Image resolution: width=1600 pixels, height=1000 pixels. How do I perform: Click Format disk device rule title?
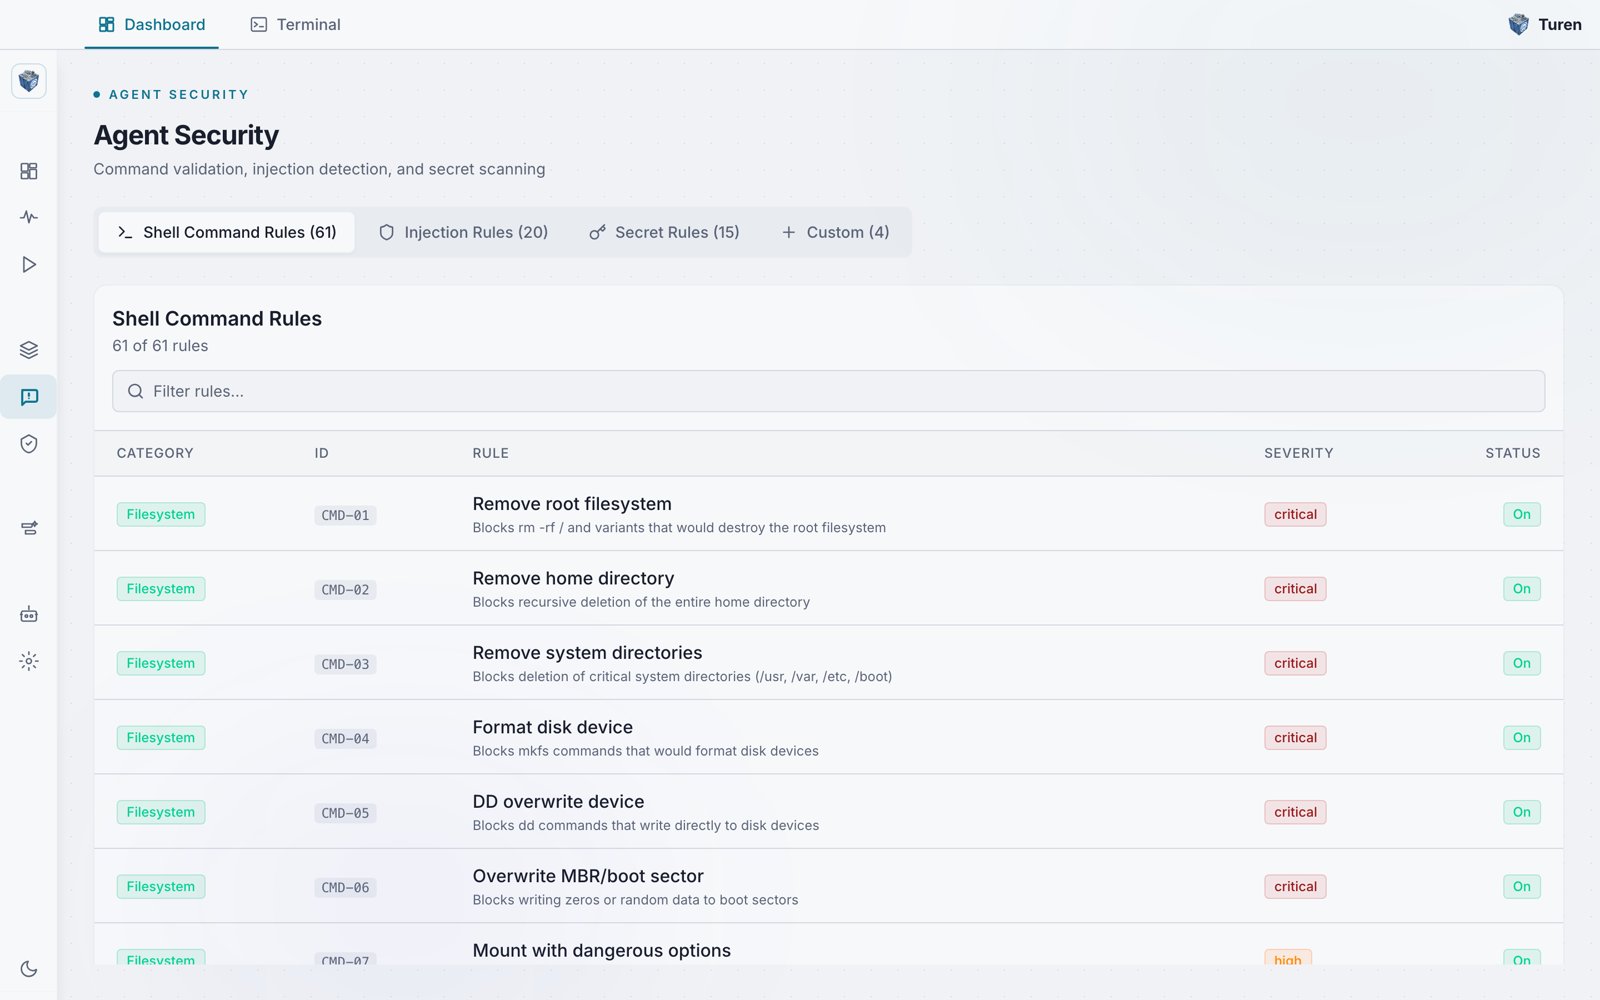click(x=552, y=727)
